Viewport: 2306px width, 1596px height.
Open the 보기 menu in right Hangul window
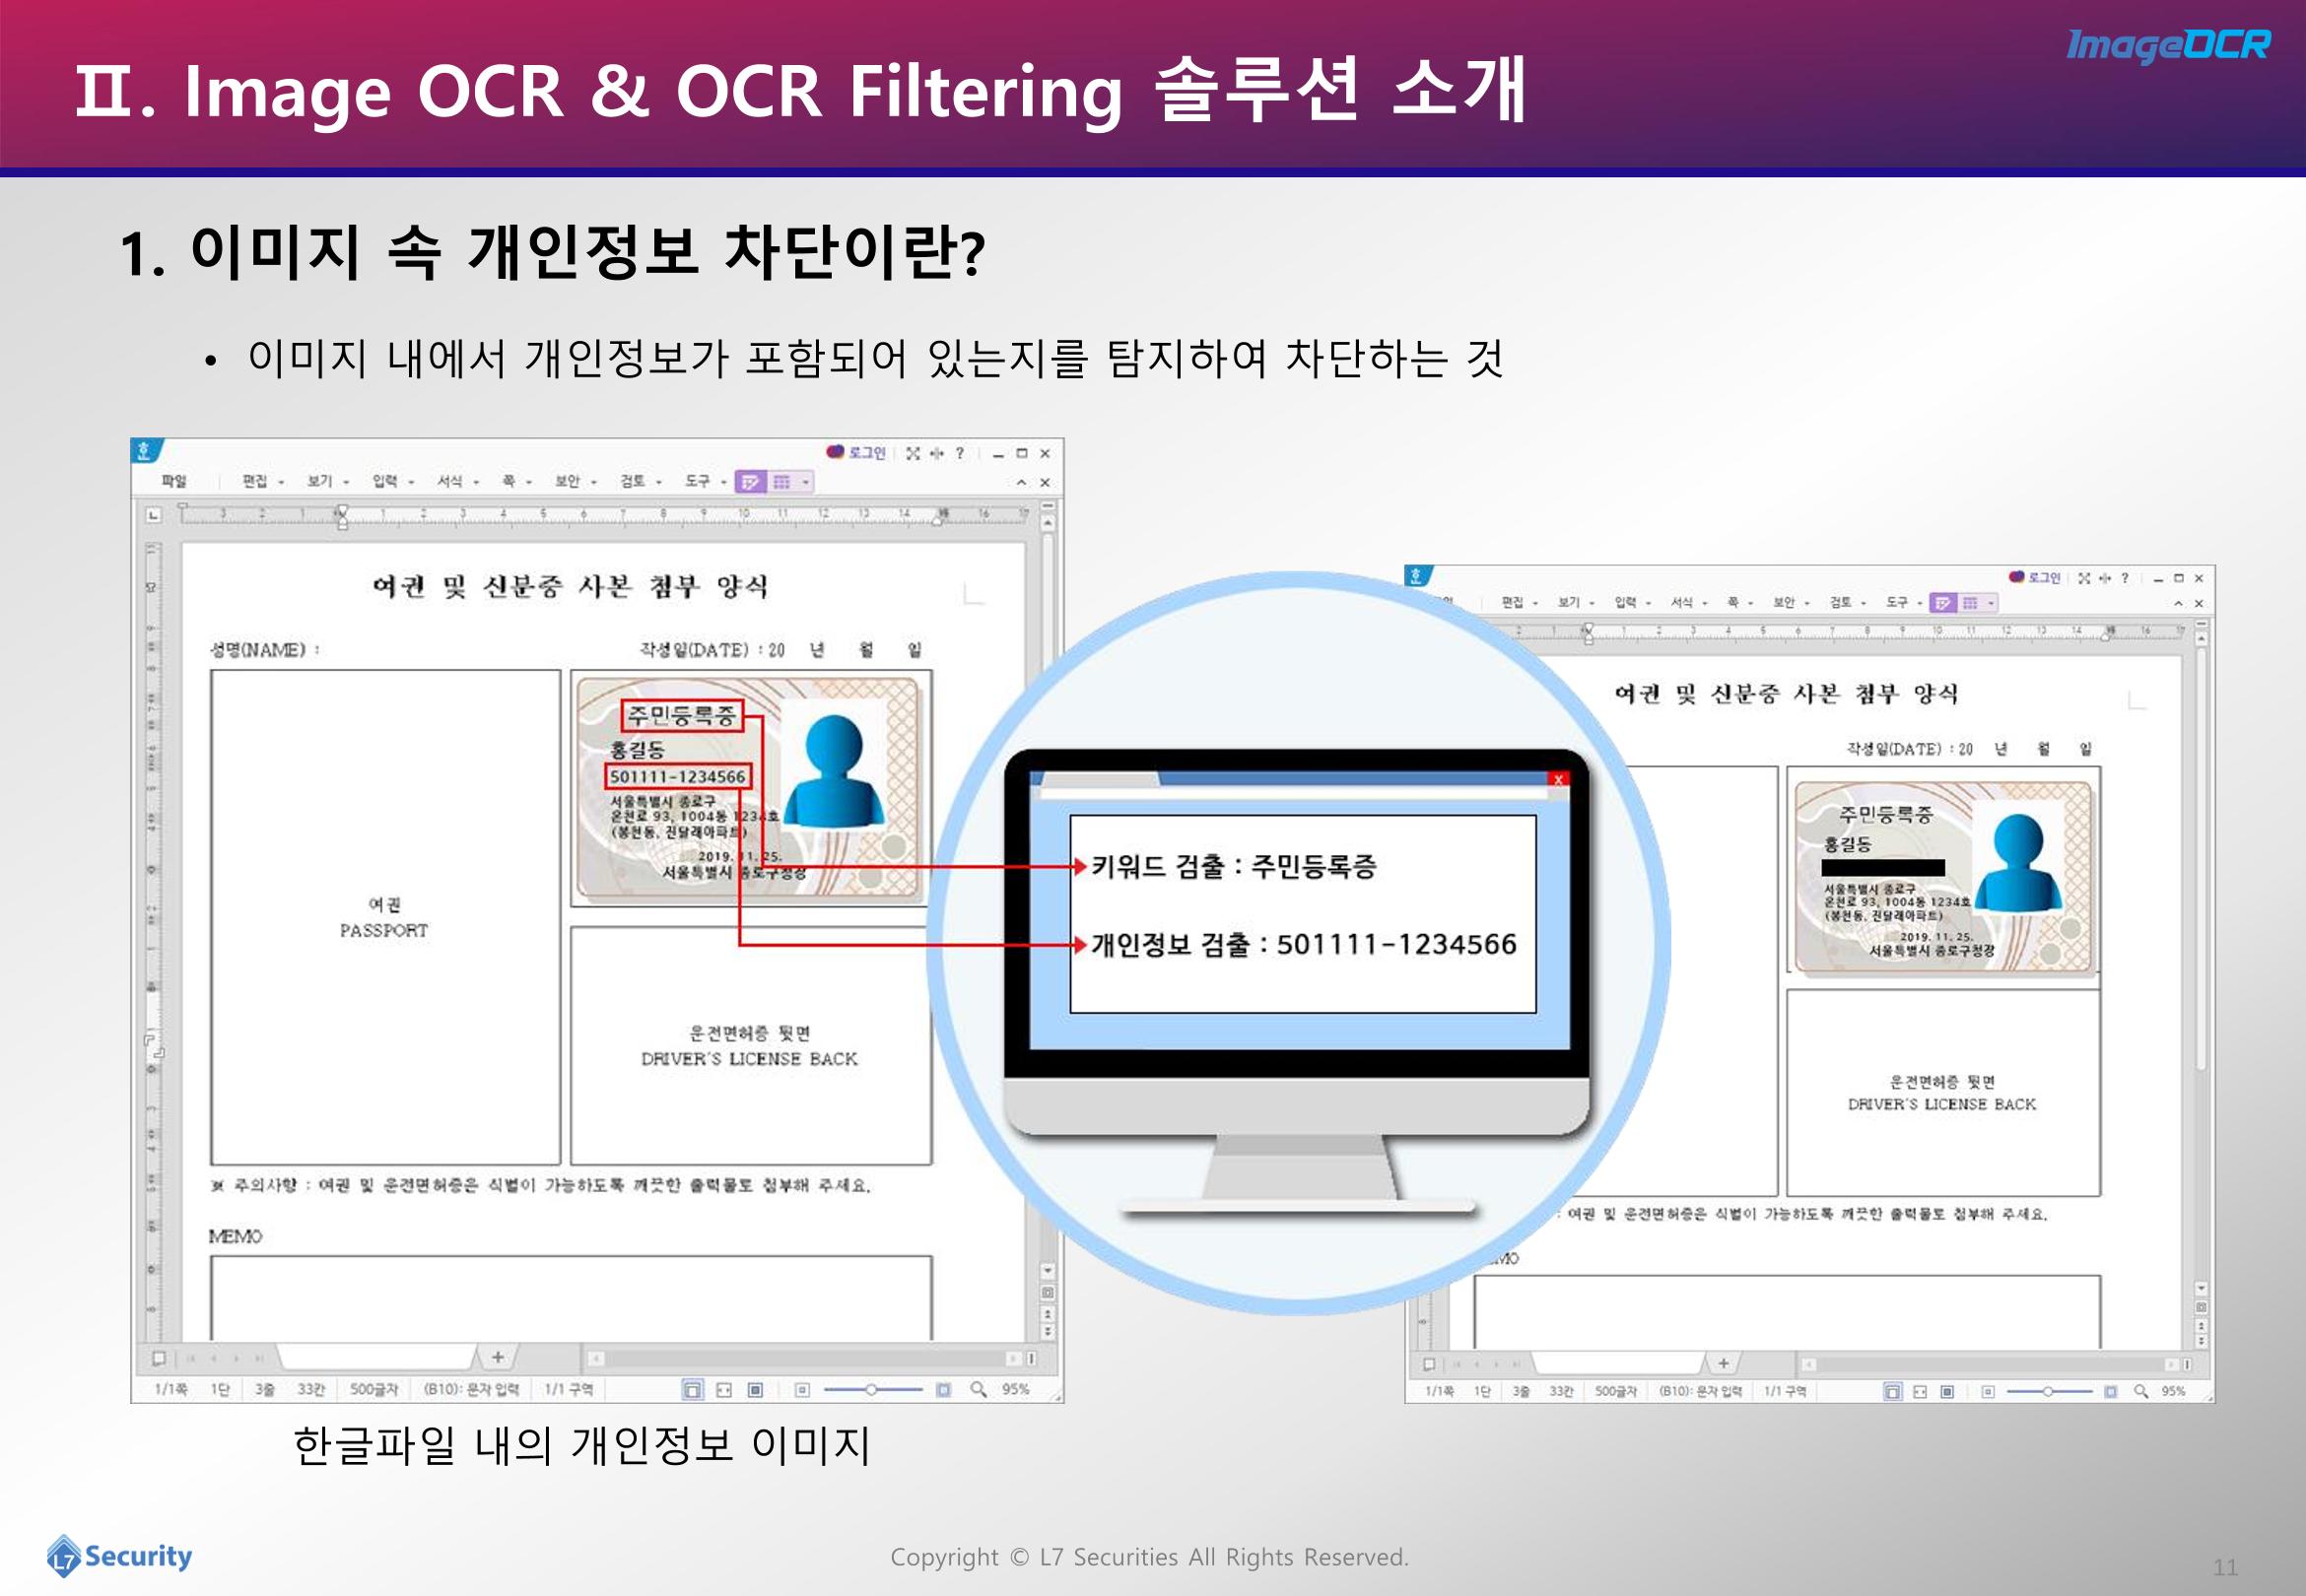[x=1568, y=602]
